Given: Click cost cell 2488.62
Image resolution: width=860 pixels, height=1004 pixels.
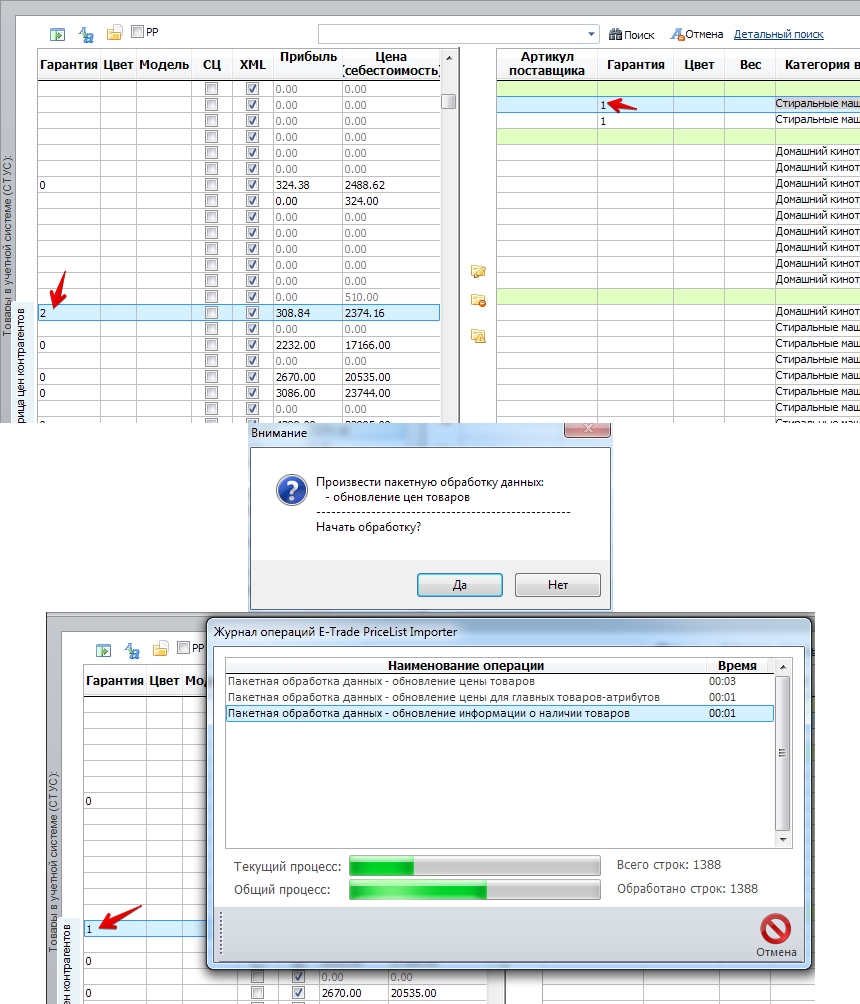Looking at the screenshot, I should pos(391,185).
